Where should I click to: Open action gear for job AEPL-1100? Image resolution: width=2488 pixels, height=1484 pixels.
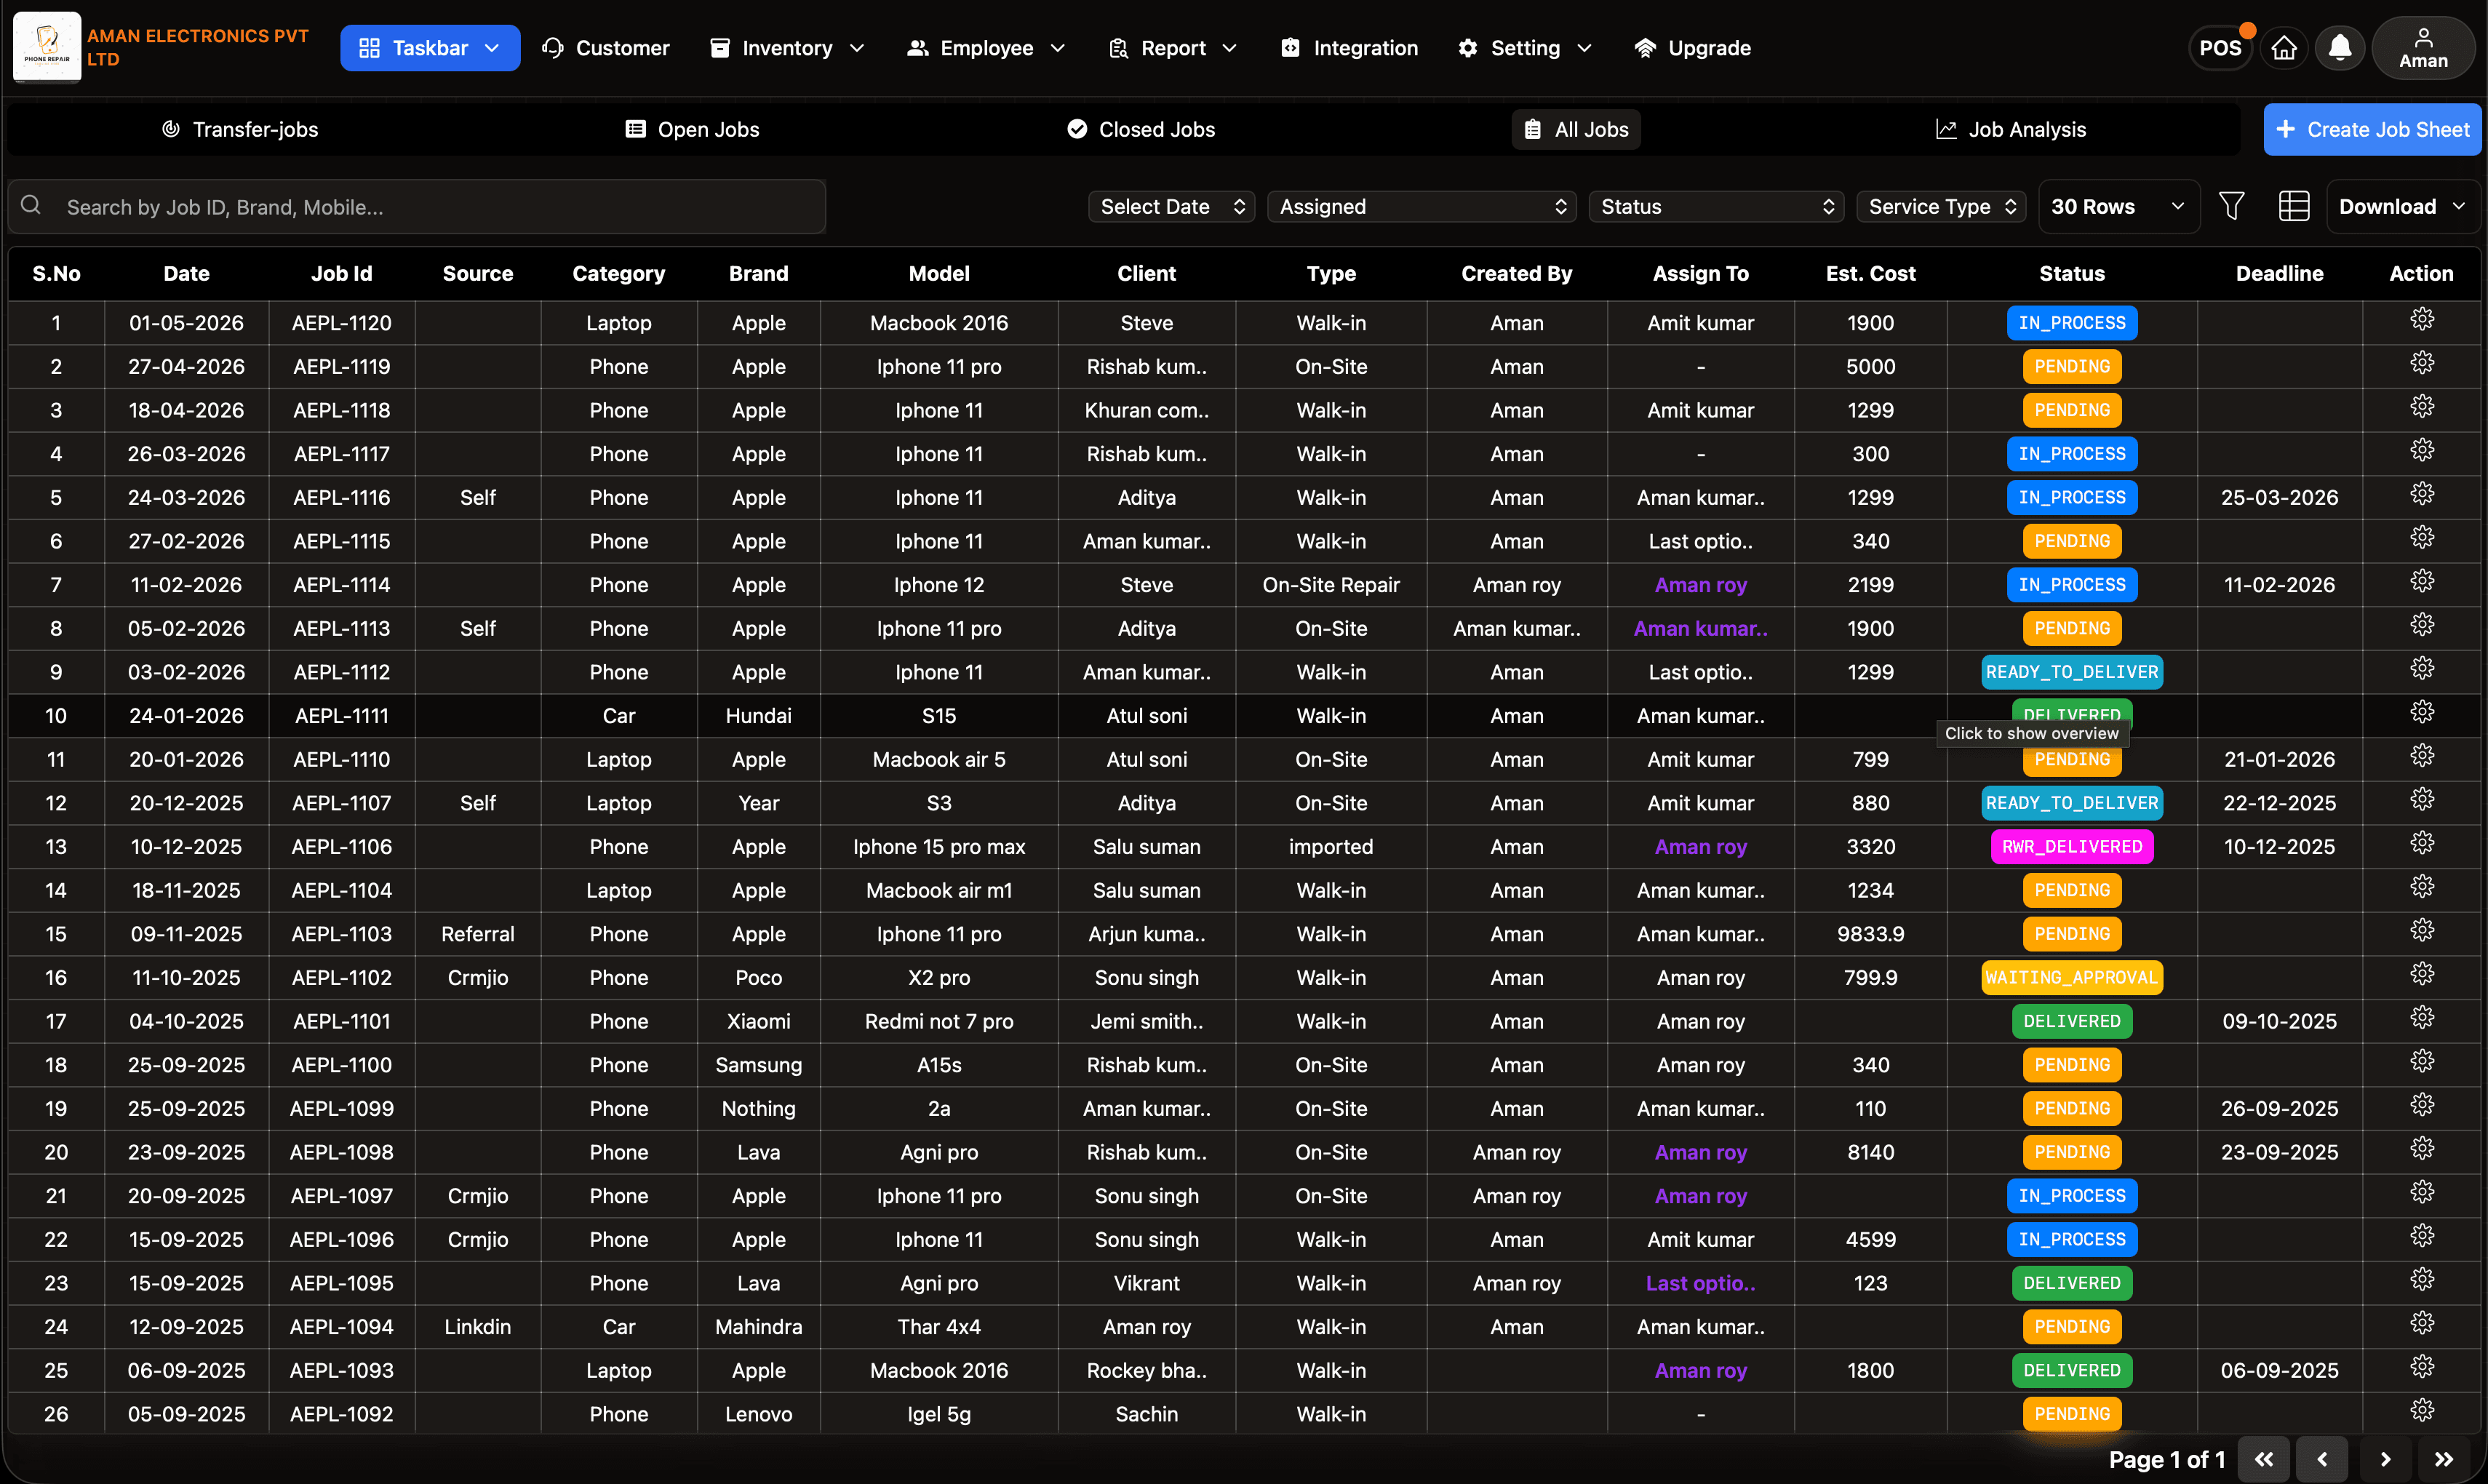click(2421, 1061)
